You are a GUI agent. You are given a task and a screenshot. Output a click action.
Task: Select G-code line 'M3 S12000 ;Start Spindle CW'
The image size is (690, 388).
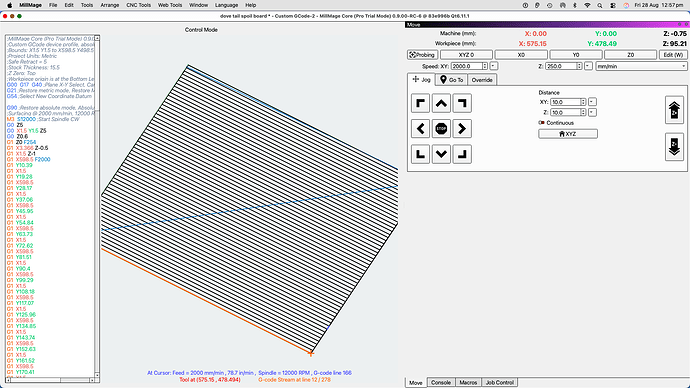click(x=43, y=119)
